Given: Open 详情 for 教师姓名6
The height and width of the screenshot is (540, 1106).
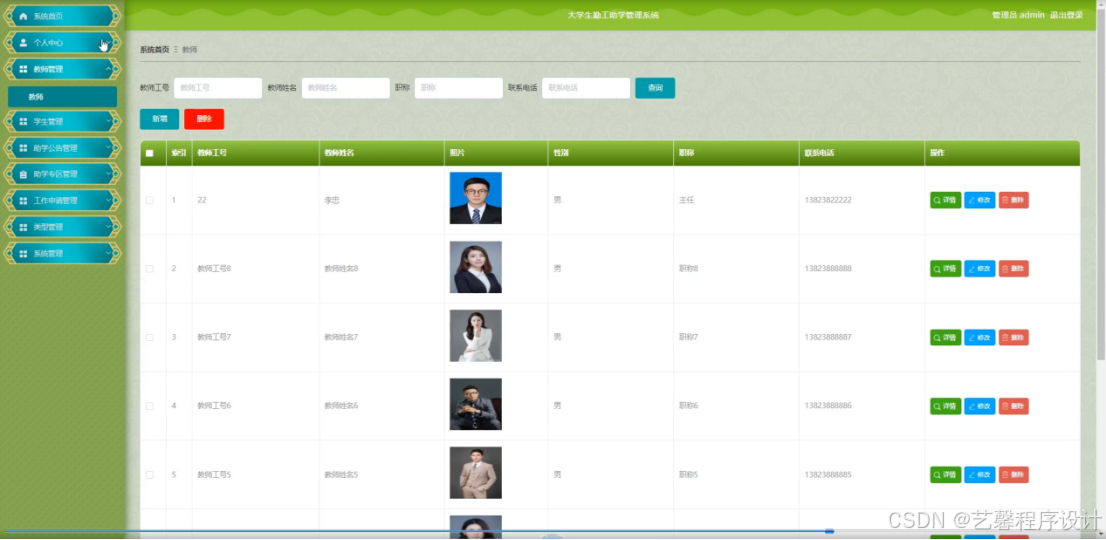Looking at the screenshot, I should pos(945,406).
